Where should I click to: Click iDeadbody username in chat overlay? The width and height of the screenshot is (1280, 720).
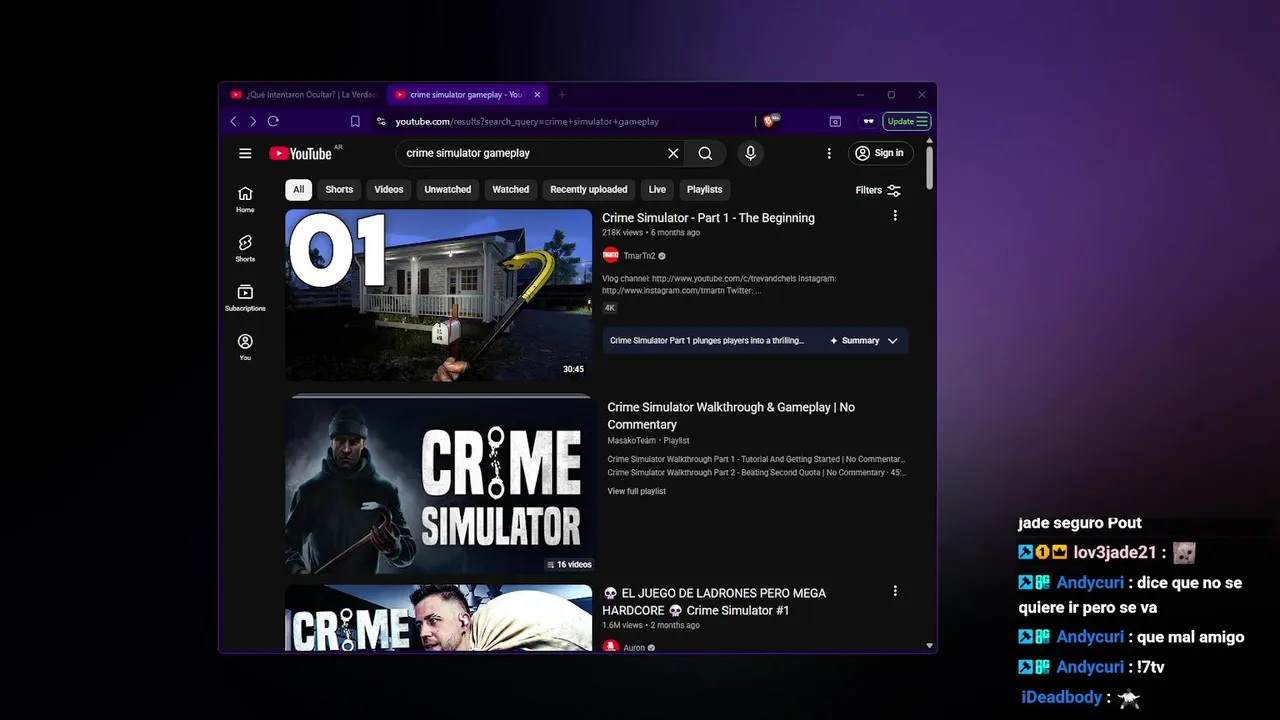(x=1061, y=698)
